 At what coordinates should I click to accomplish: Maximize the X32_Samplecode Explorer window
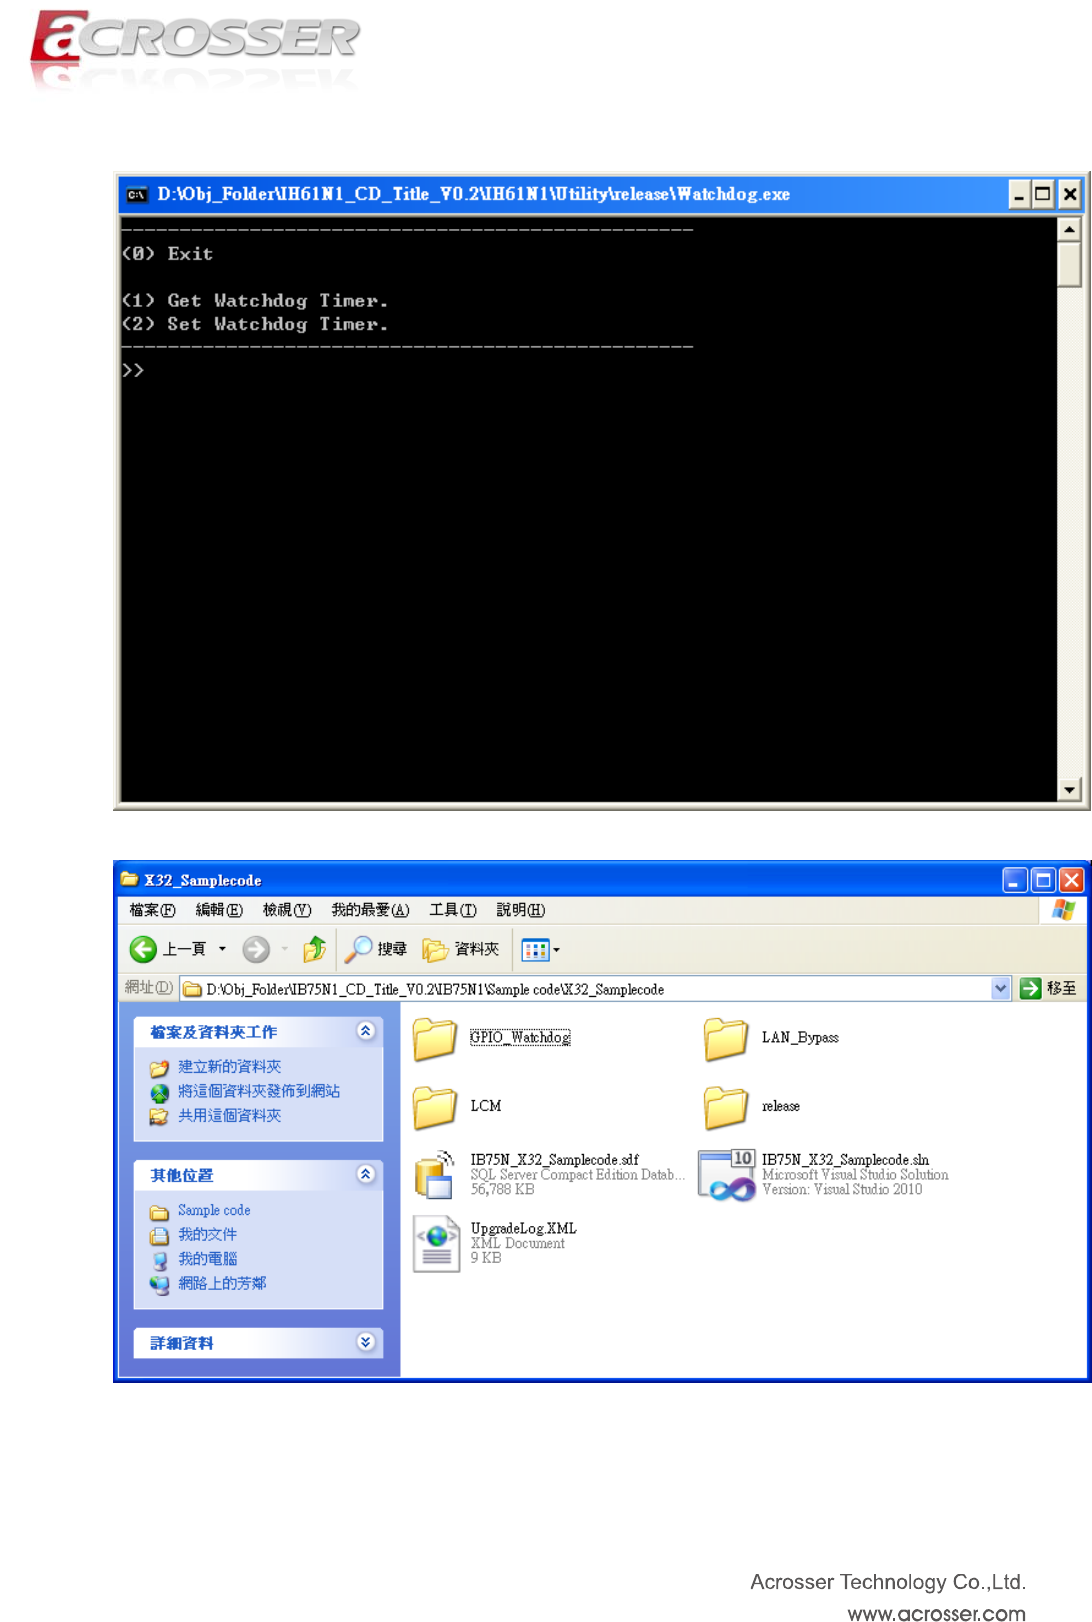pyautogui.click(x=1043, y=880)
